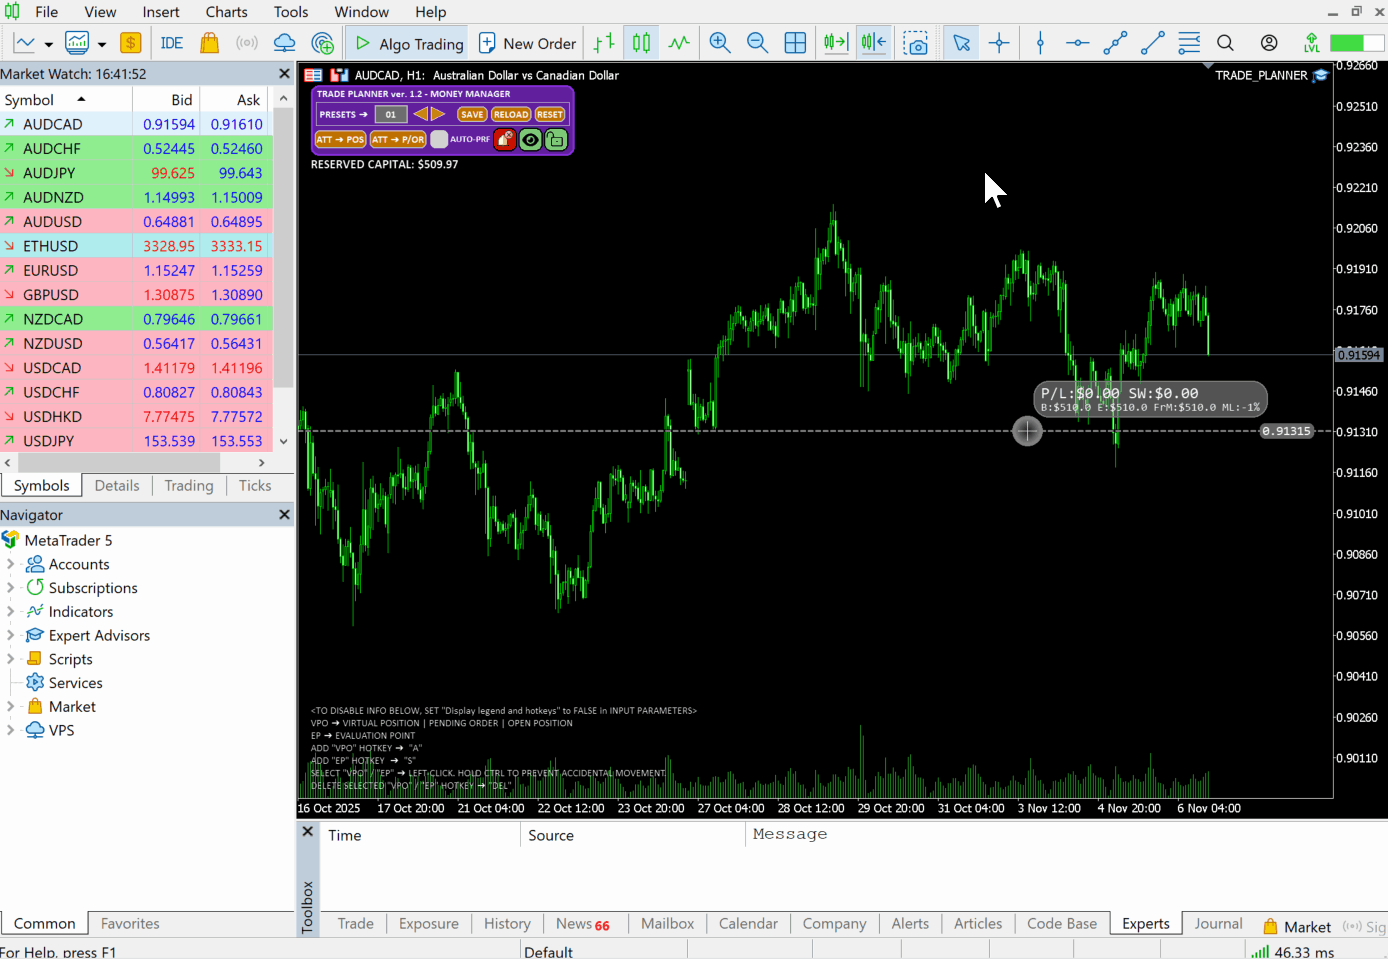Select the AUDUSD row in Market Watch

coord(62,221)
